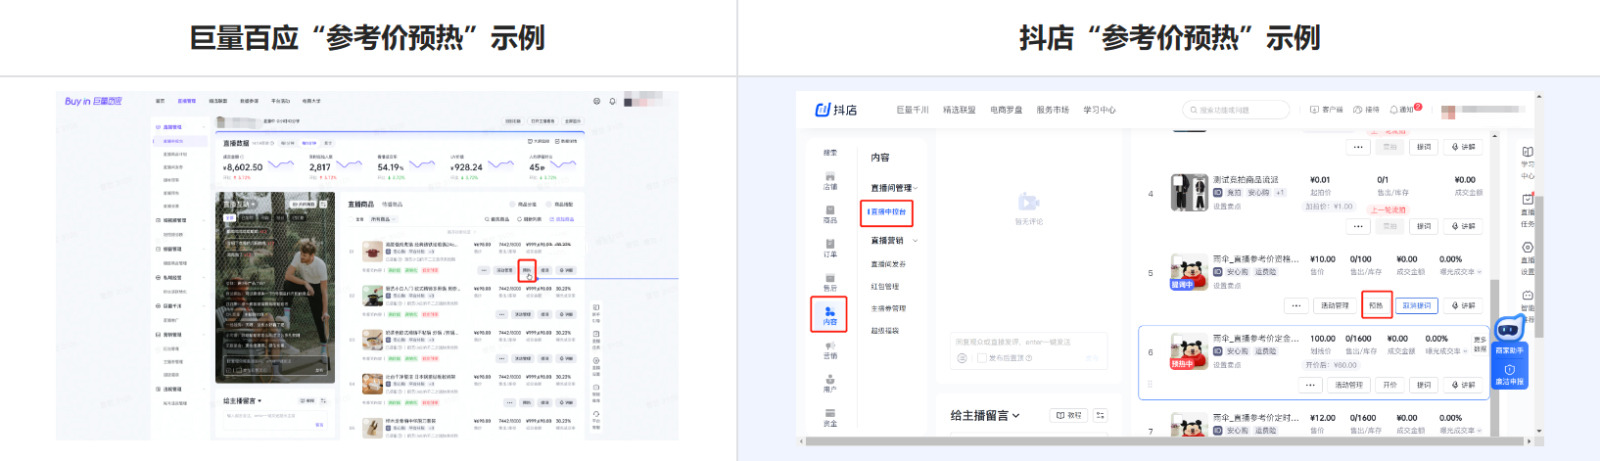1600x461 pixels.
Task: Open 电商罗盘 in Doudian top nav
Action: click(1006, 110)
